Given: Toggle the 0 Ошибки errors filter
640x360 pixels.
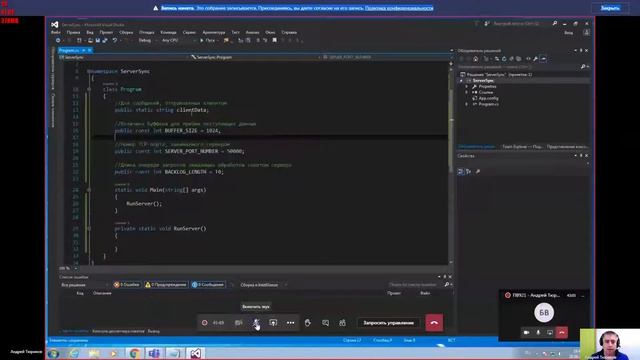Looking at the screenshot, I should tap(127, 284).
